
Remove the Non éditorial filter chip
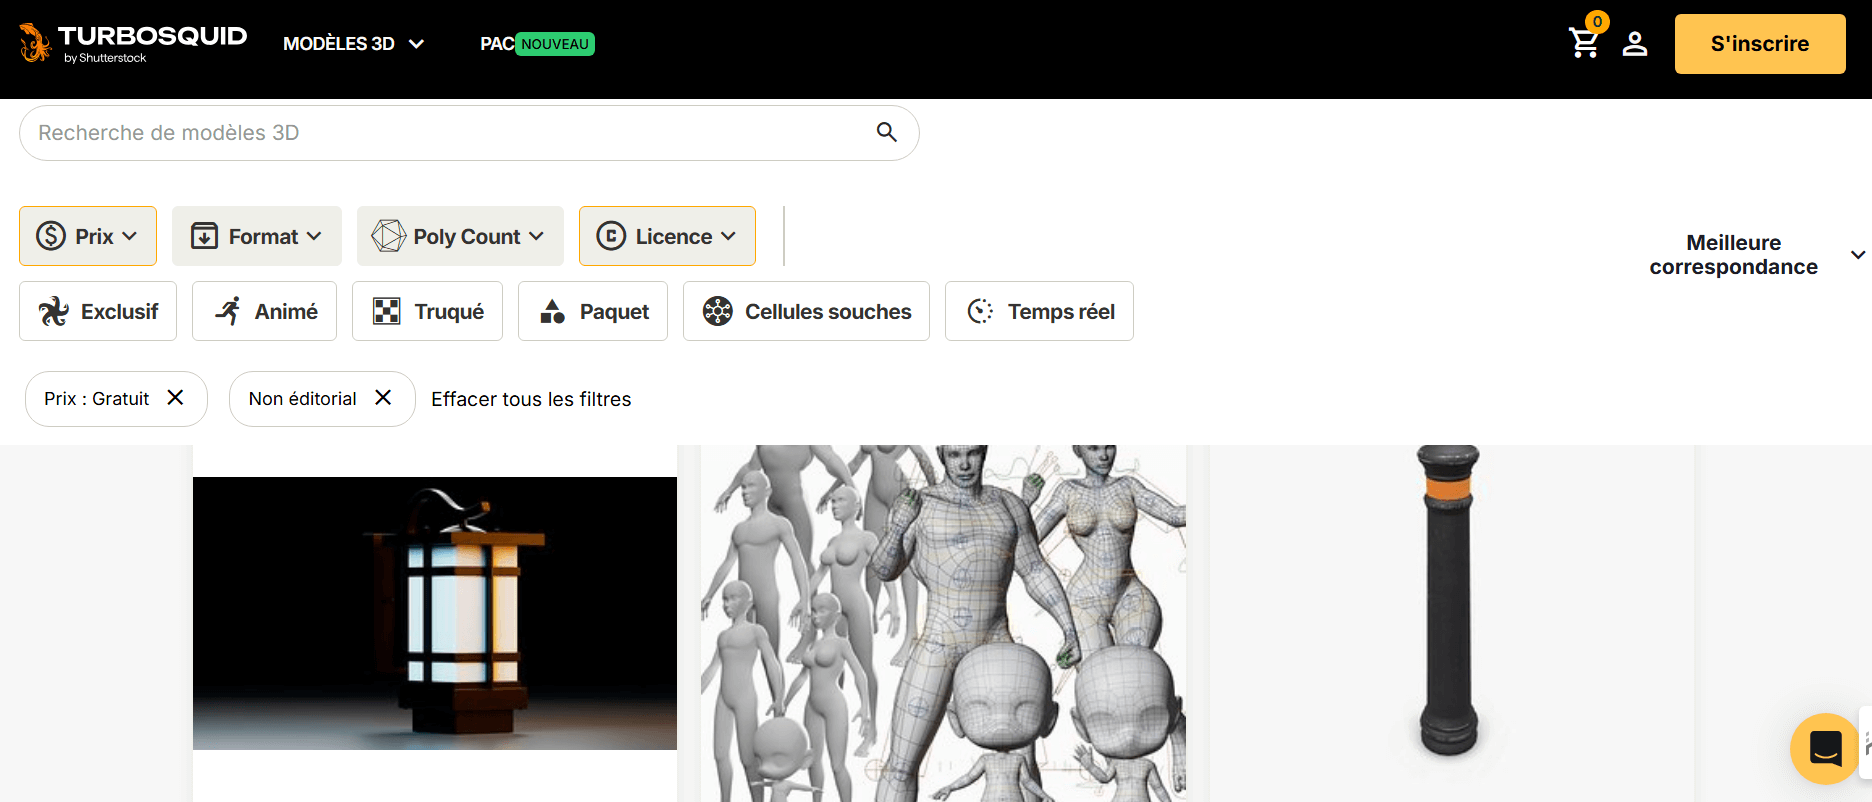[383, 398]
